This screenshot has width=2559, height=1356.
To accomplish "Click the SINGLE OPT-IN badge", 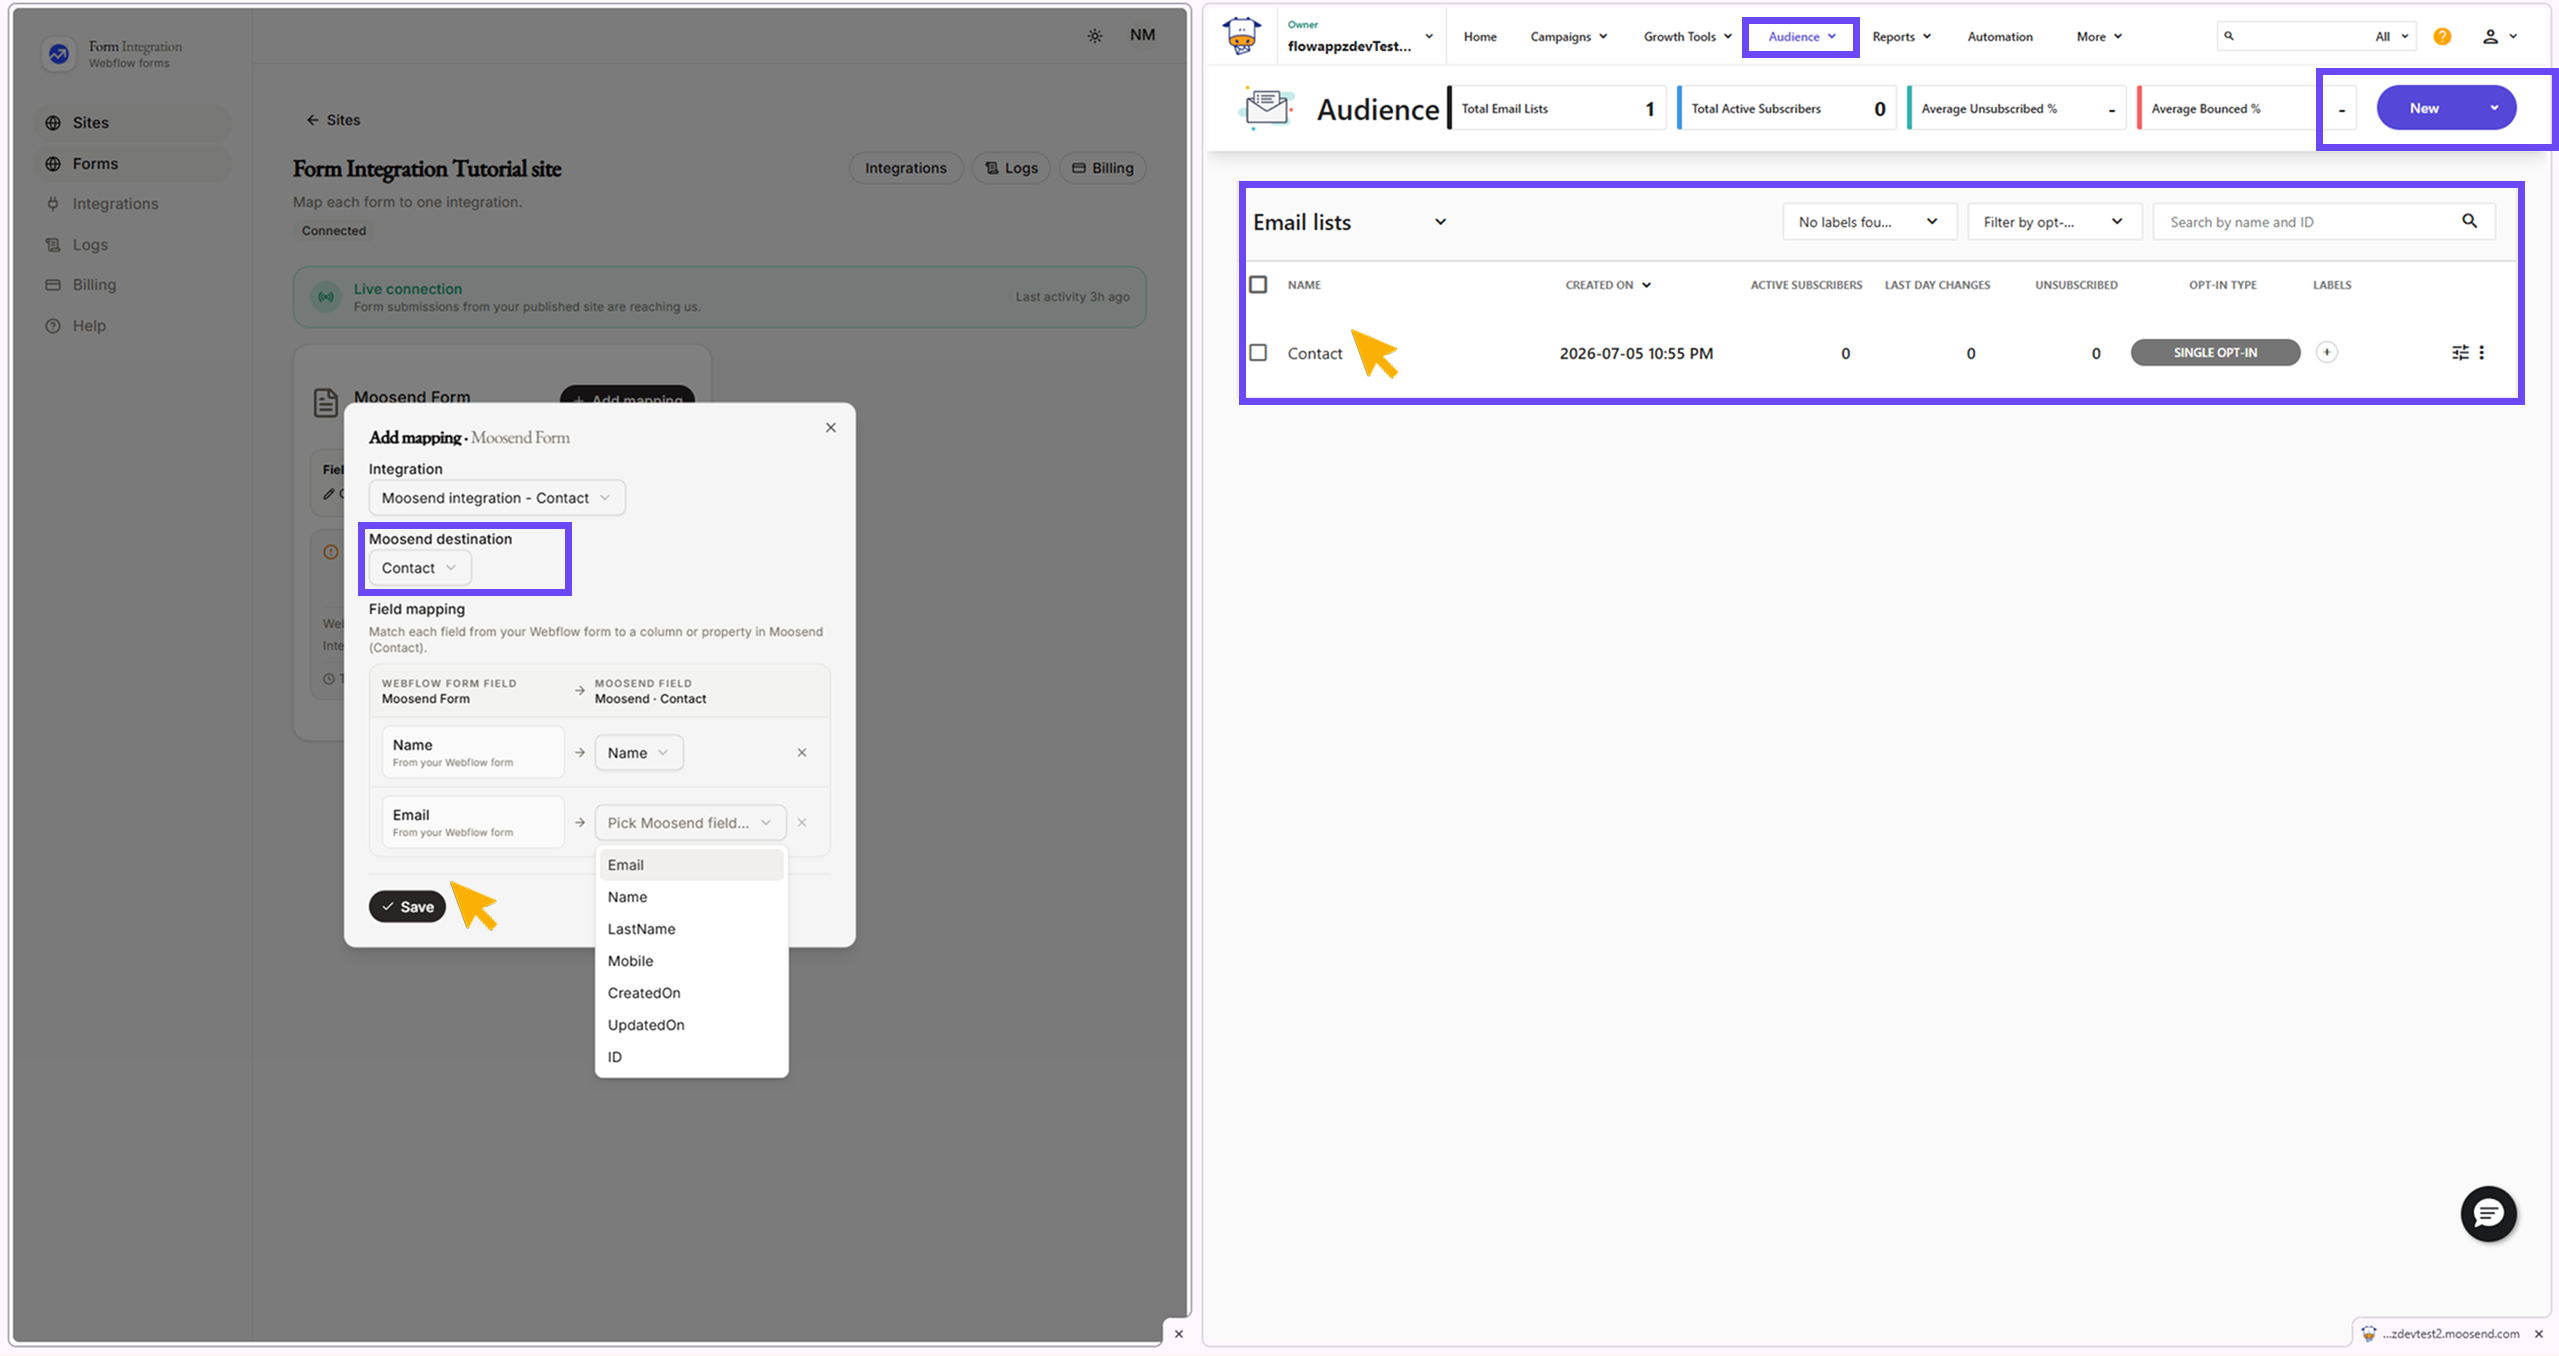I will coord(2214,352).
